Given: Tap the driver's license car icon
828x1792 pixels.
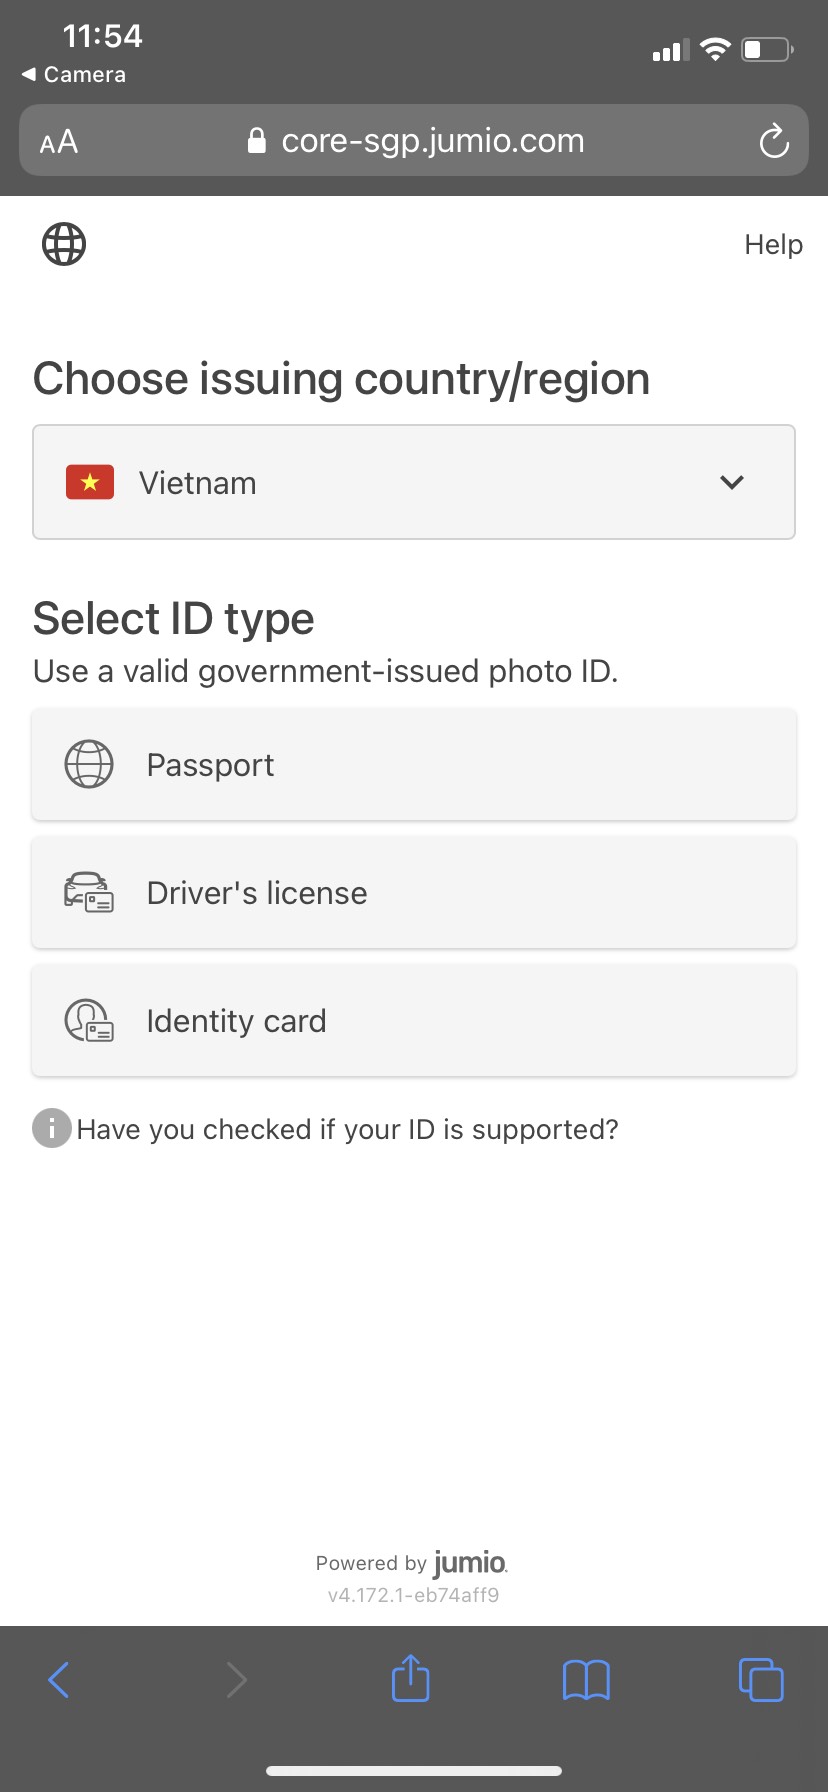Looking at the screenshot, I should pos(89,892).
